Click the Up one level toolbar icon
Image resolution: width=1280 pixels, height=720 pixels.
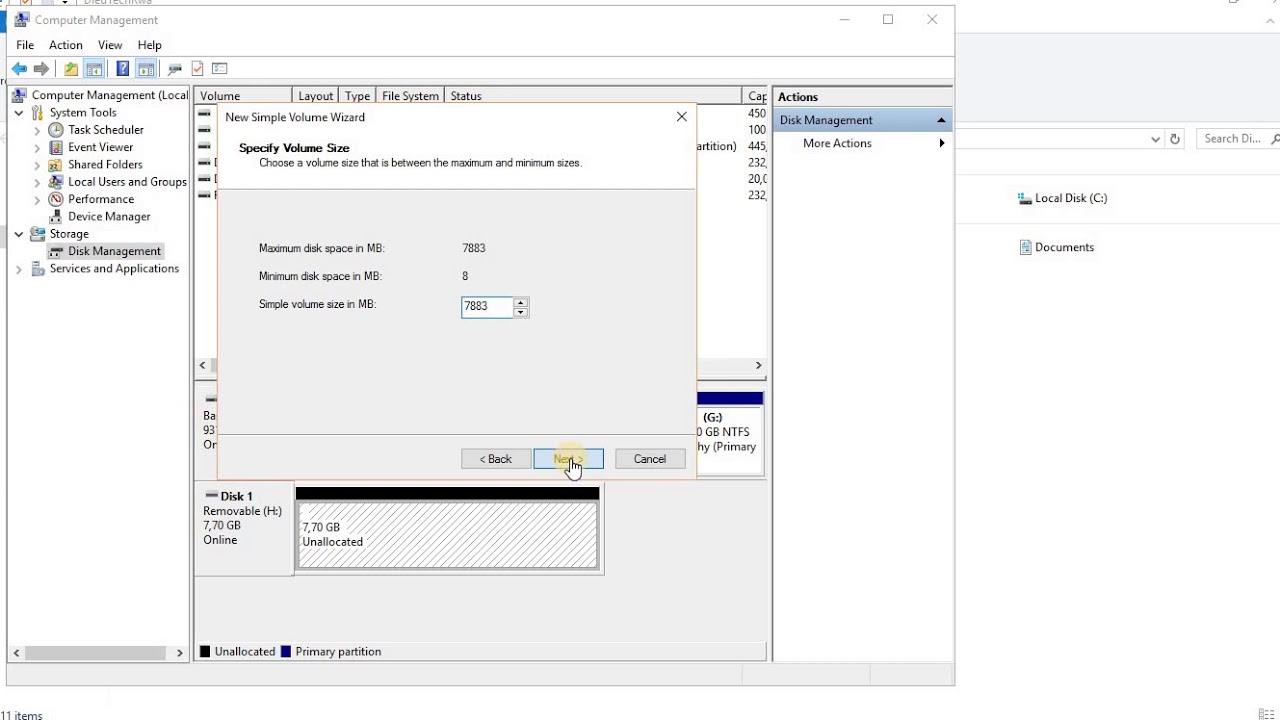(71, 69)
